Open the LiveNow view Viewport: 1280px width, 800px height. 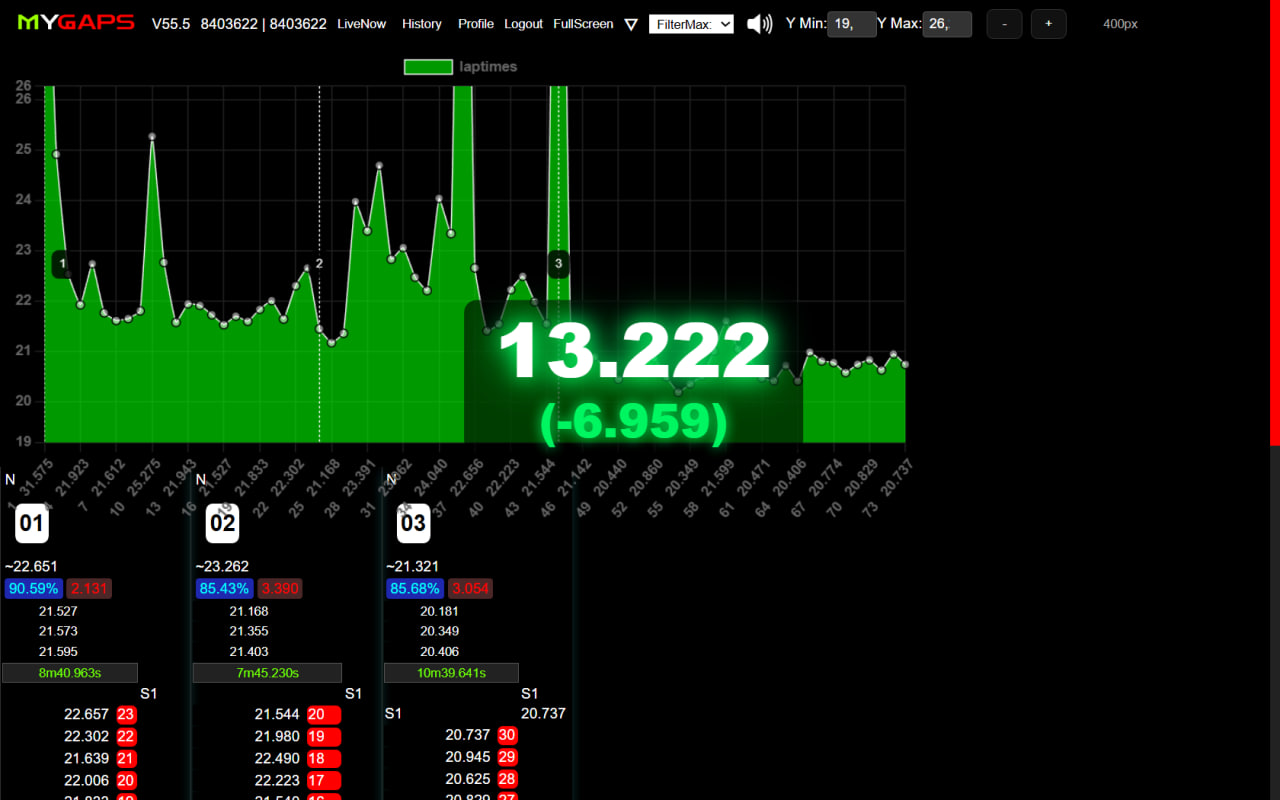click(361, 24)
